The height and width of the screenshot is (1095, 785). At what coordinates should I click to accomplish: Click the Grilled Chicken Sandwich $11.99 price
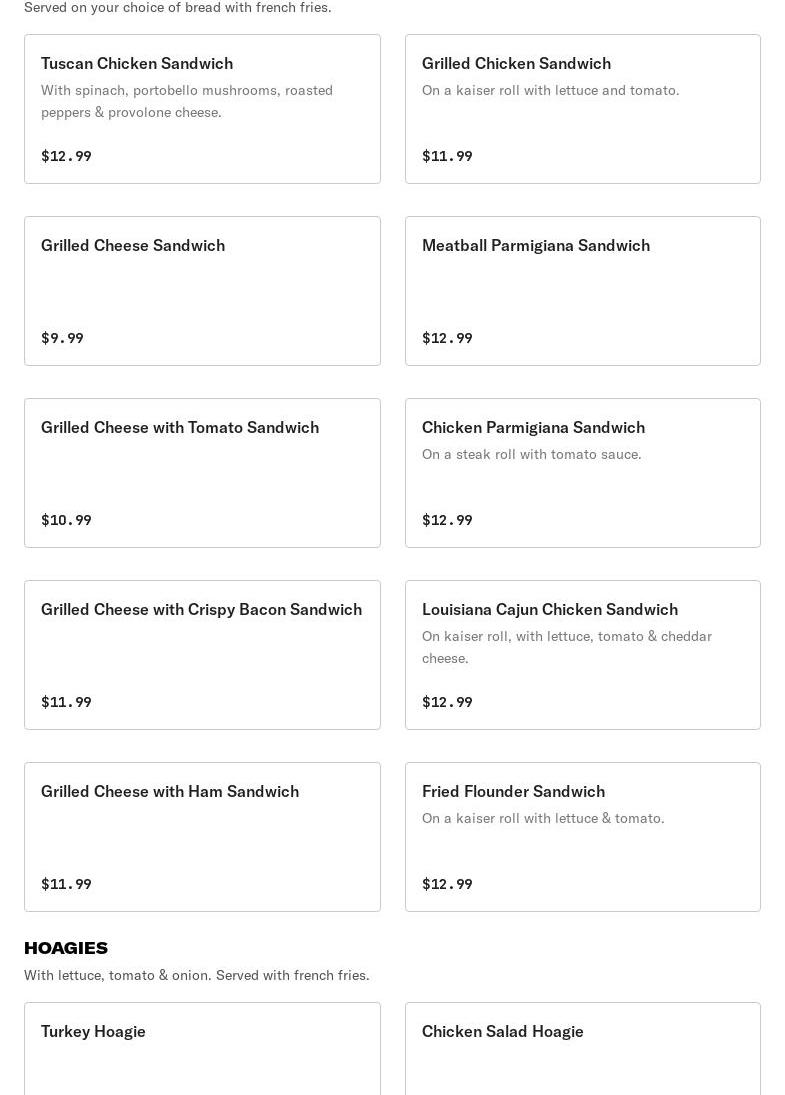[x=447, y=156]
